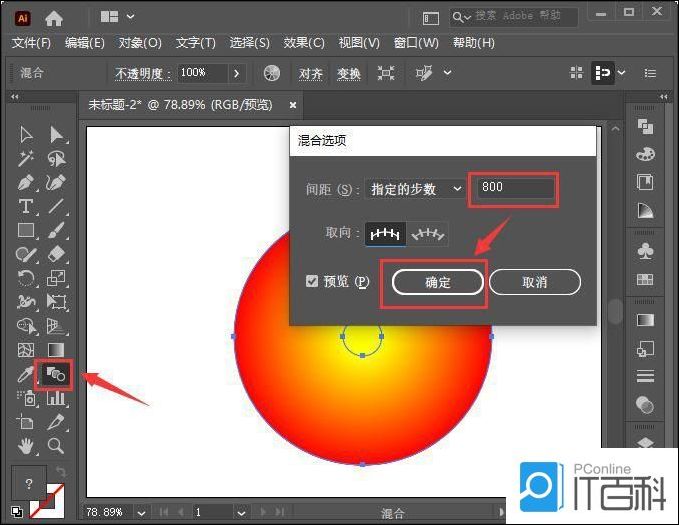This screenshot has width=679, height=525.
Task: Choose the Shaper tool
Action: tap(26, 254)
